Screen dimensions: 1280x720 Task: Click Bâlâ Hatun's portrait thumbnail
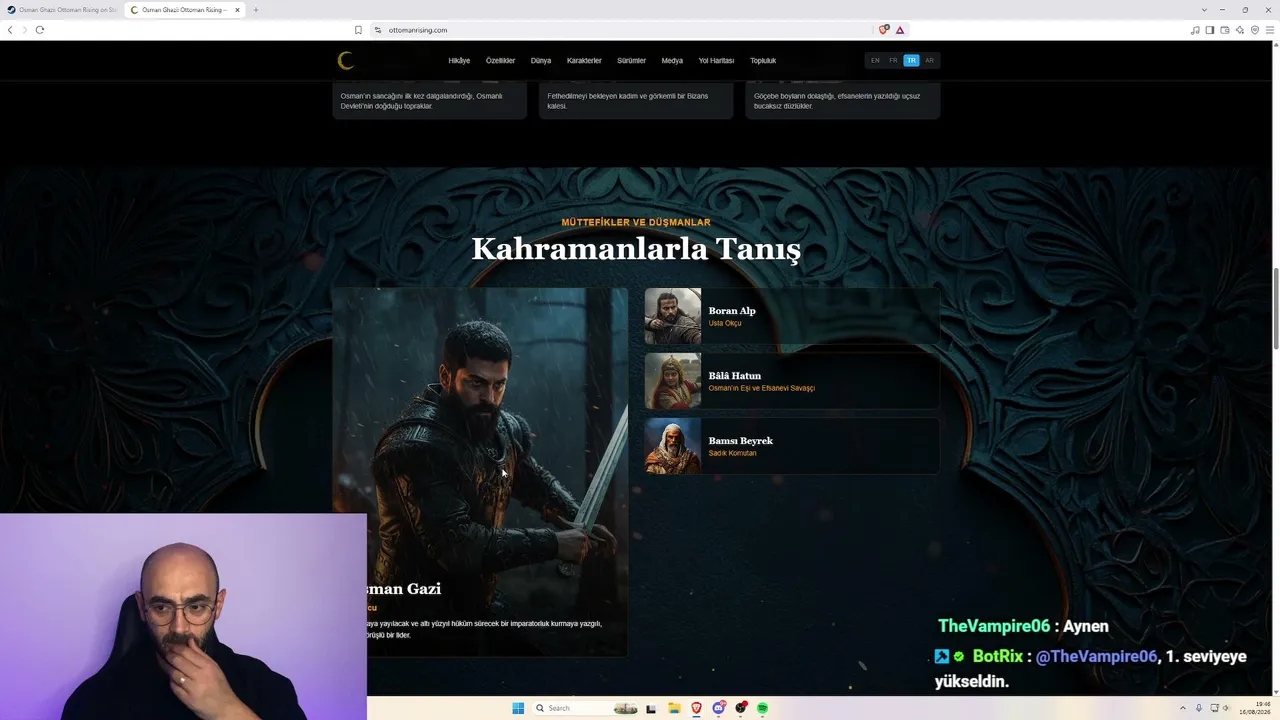pos(673,381)
